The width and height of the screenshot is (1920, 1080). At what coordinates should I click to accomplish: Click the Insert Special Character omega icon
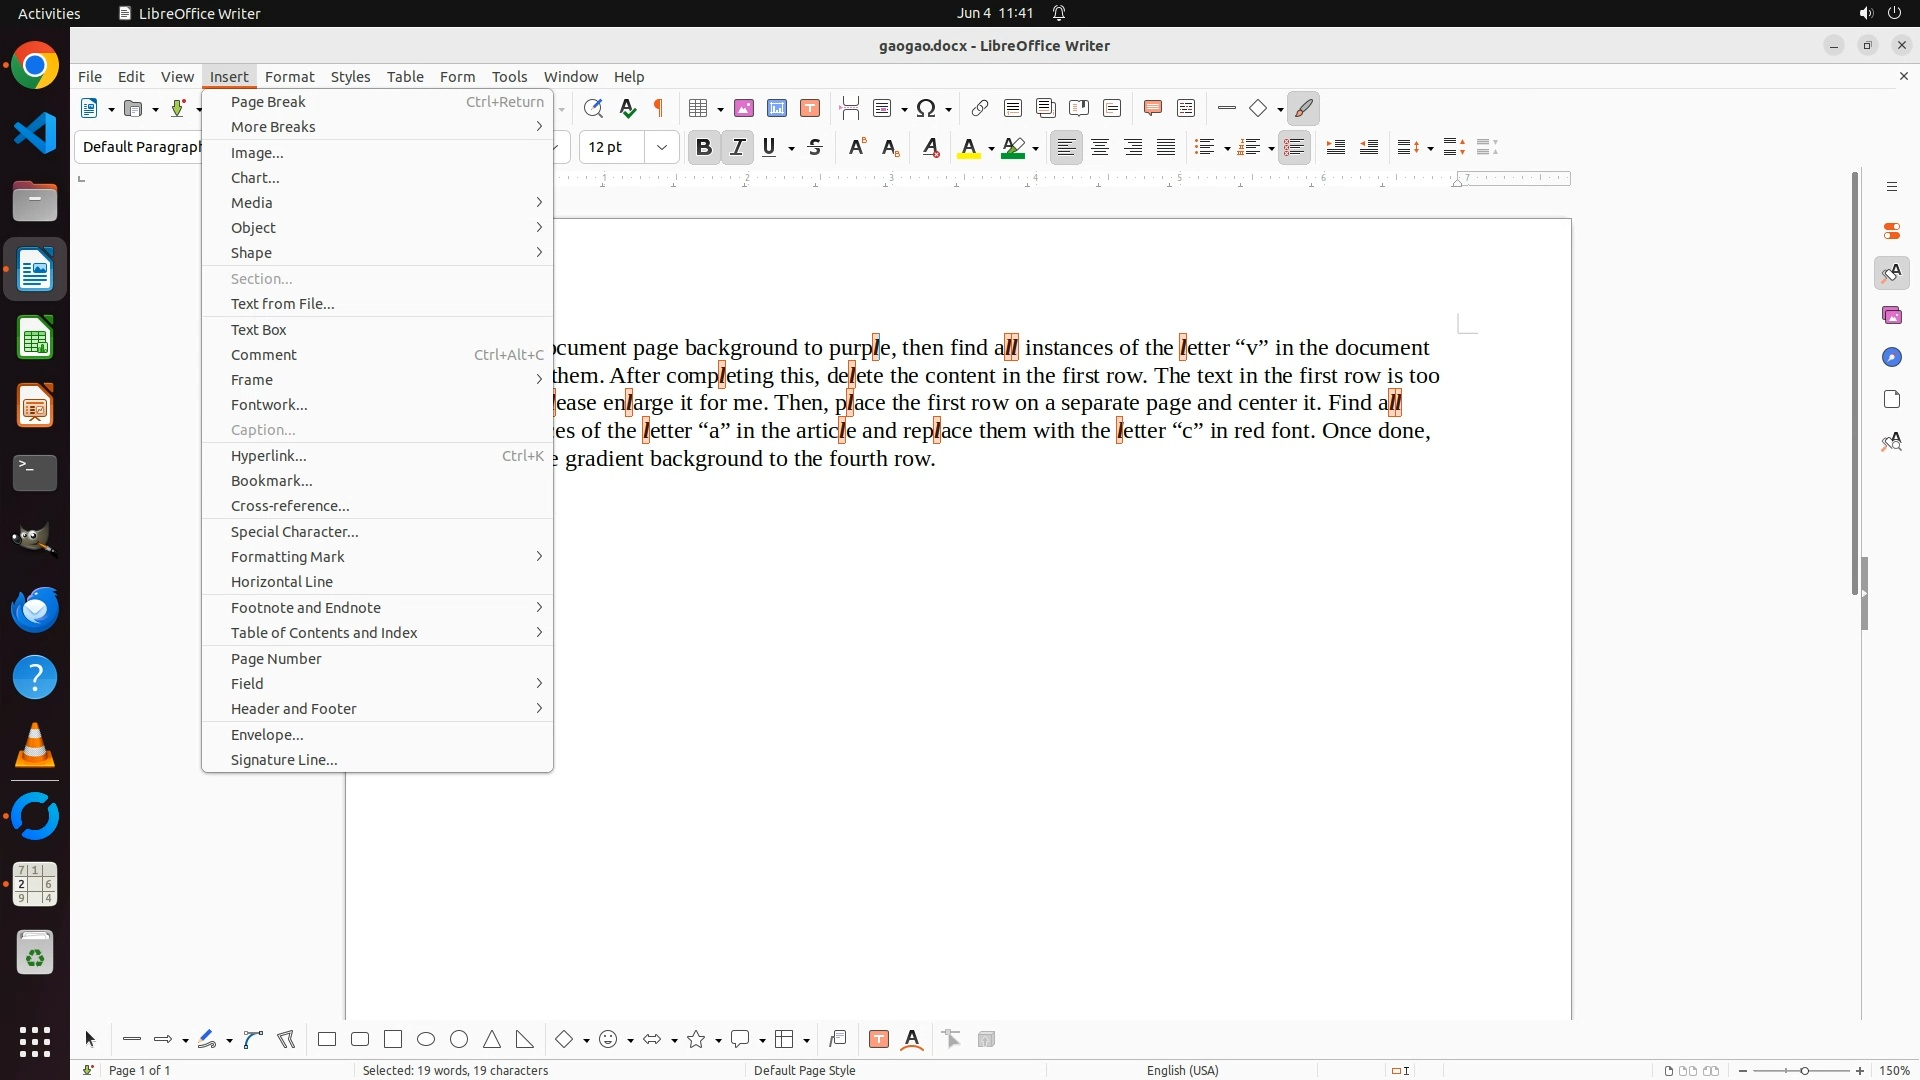[x=926, y=108]
